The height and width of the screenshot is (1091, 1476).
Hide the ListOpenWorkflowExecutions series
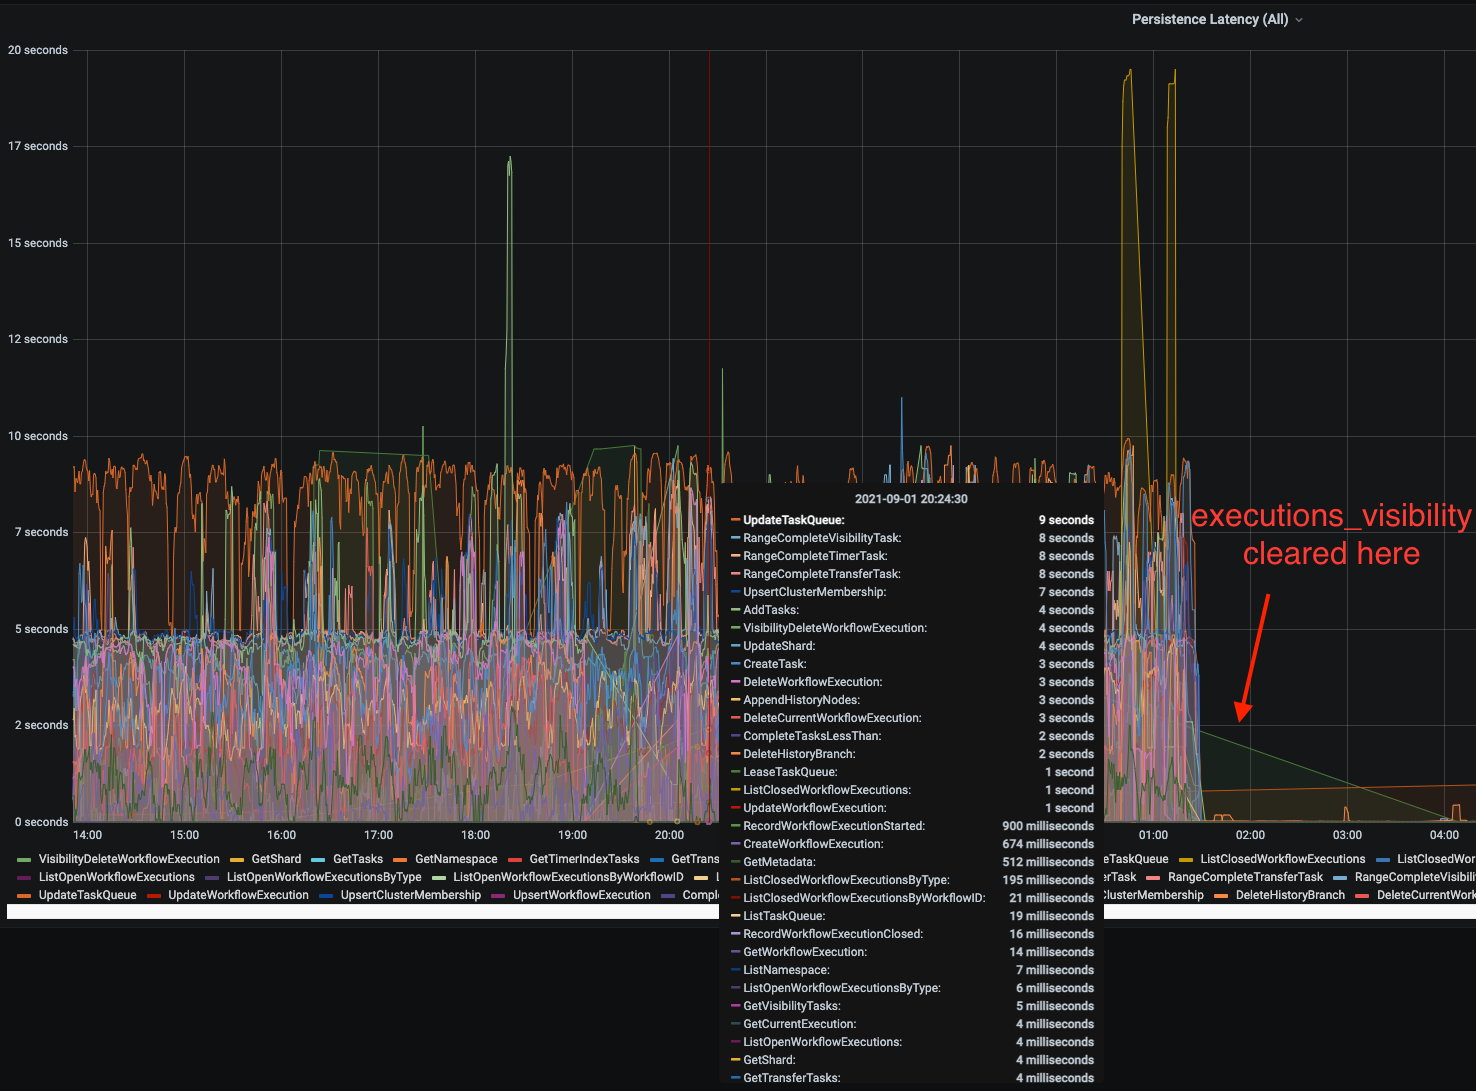point(116,876)
